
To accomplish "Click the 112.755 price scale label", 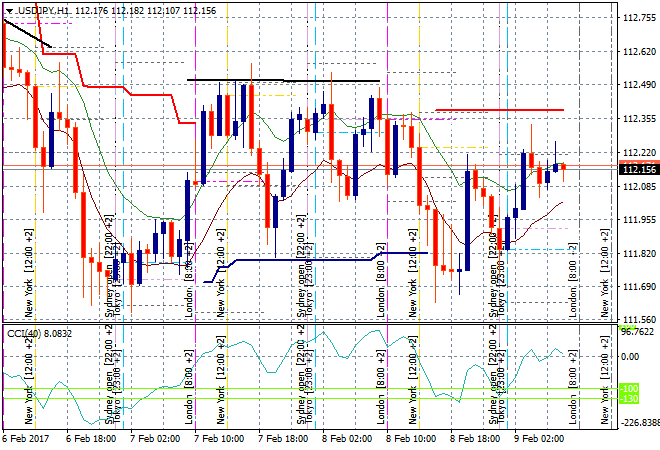I will [x=639, y=18].
